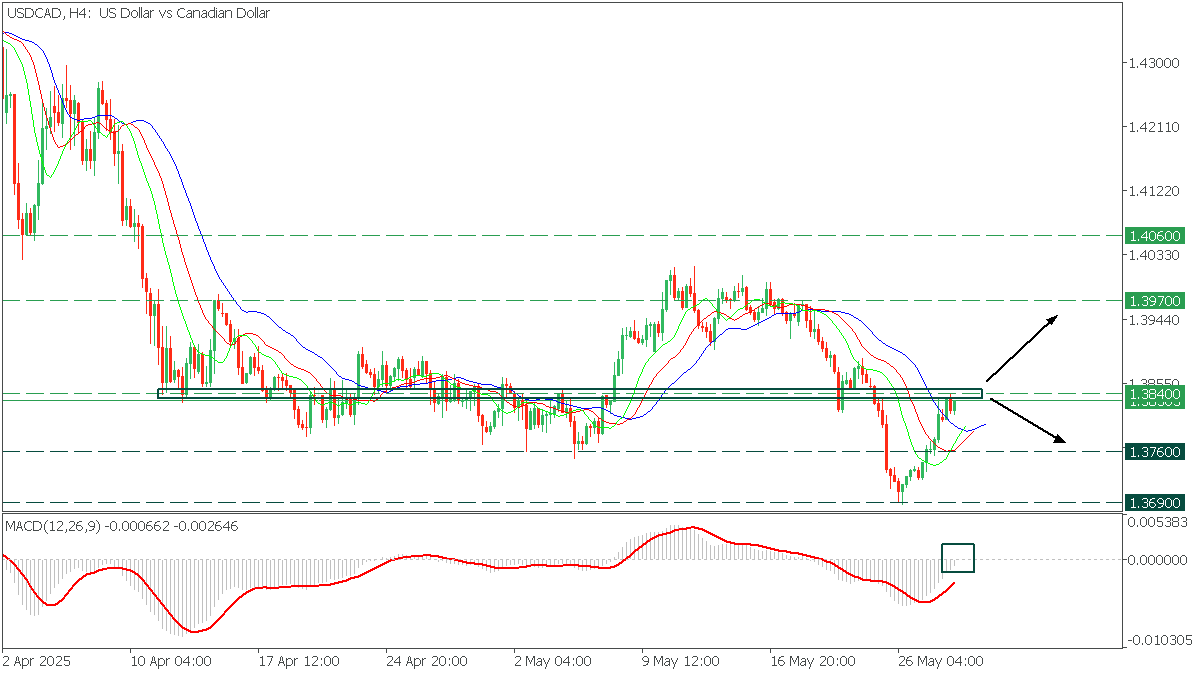
Task: Click the 1.40330 price axis label
Action: pyautogui.click(x=1153, y=255)
